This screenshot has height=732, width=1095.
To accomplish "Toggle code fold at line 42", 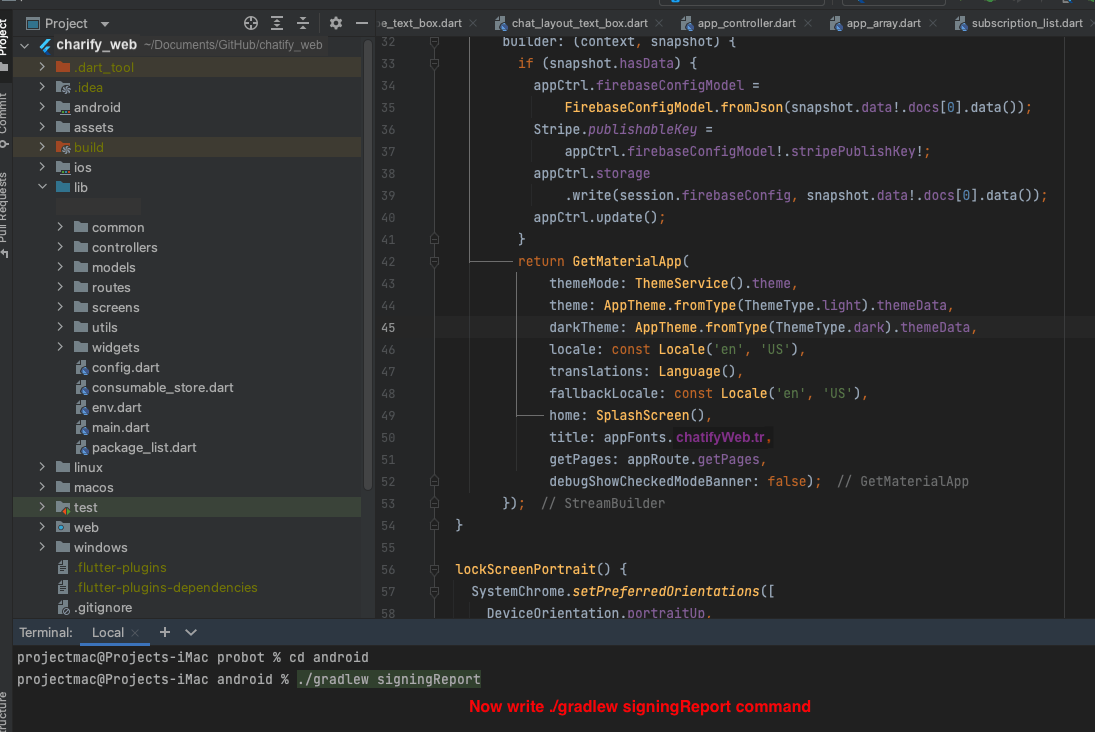I will [434, 261].
